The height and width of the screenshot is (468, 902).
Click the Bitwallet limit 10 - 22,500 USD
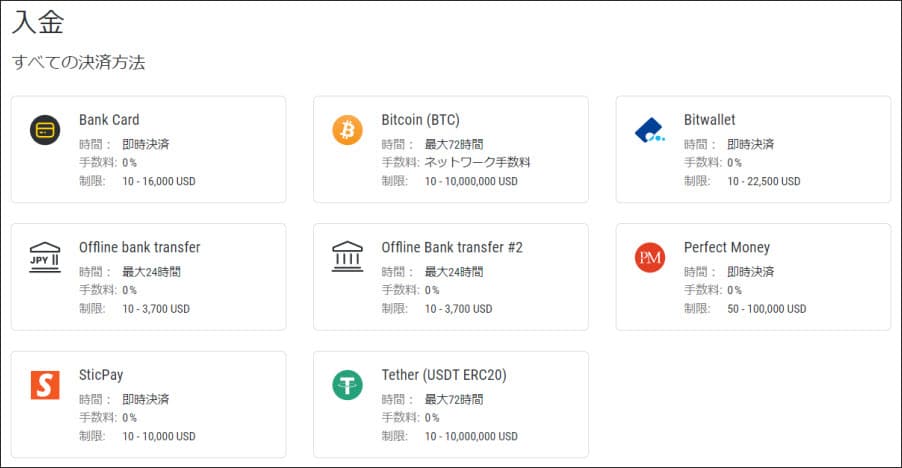click(763, 182)
